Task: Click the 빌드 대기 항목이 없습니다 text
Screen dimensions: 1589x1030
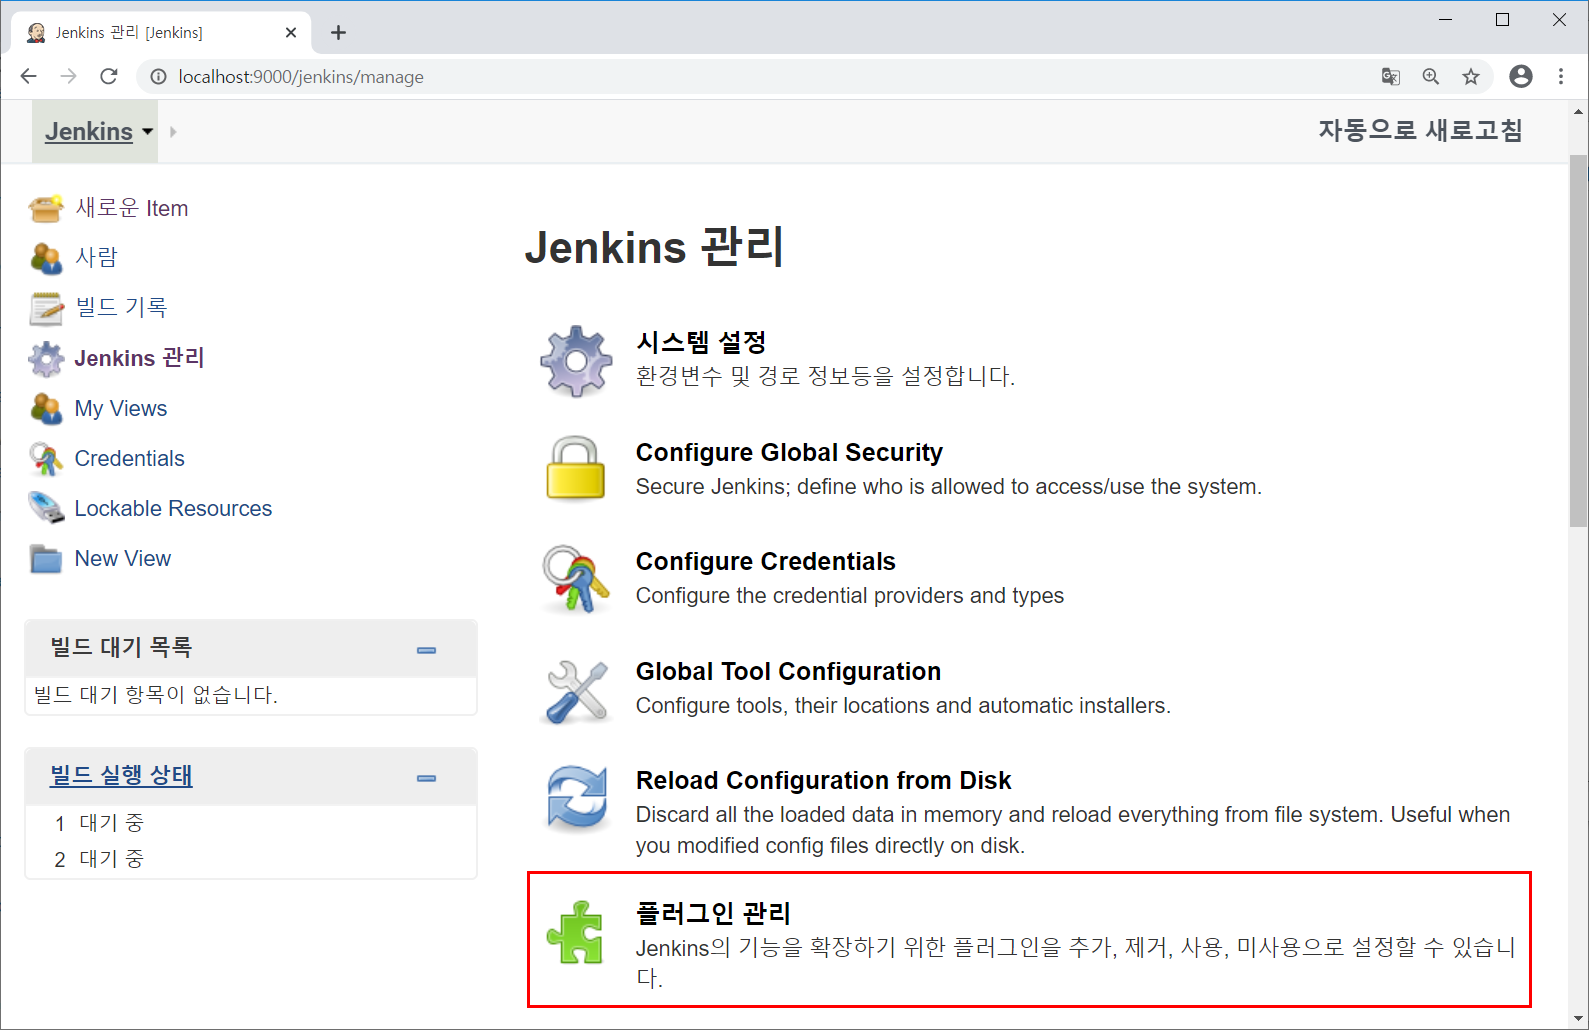Action: pyautogui.click(x=156, y=694)
